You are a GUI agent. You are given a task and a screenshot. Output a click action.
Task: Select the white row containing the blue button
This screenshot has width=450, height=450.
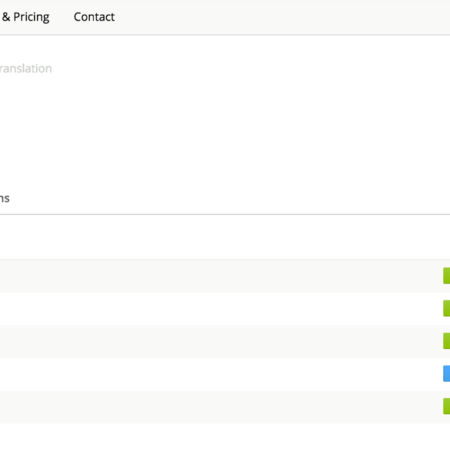coord(225,374)
